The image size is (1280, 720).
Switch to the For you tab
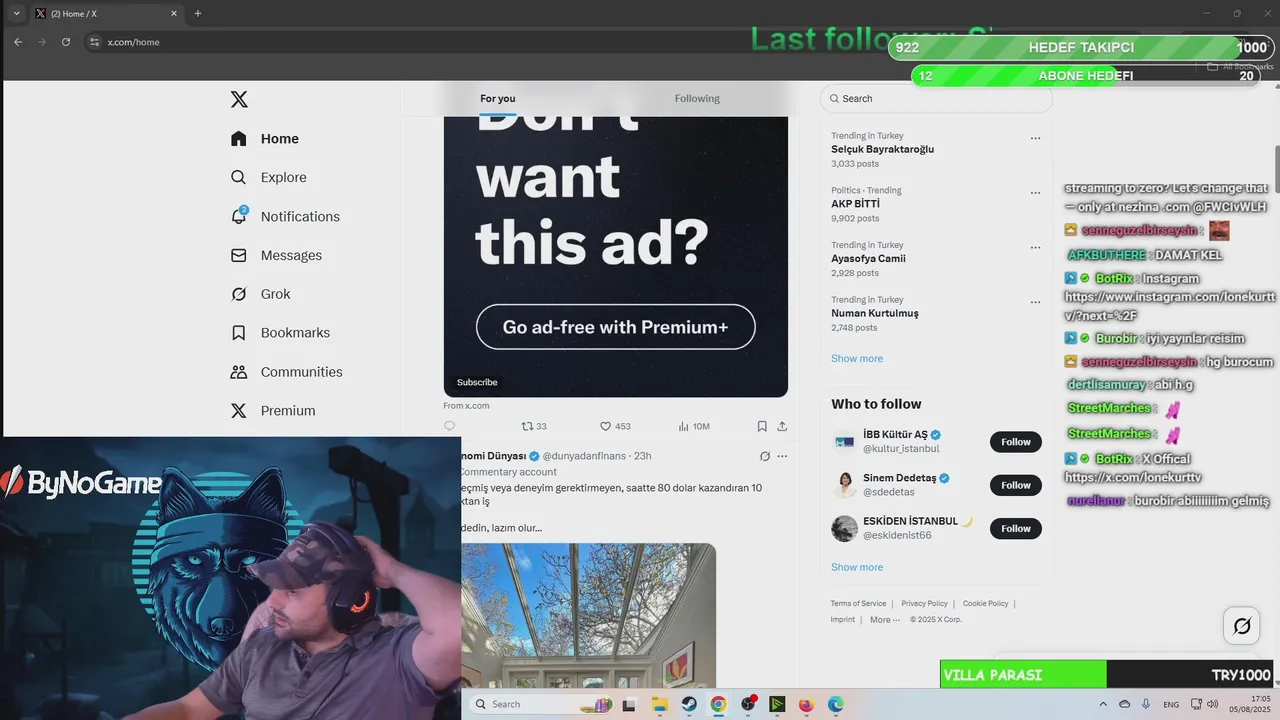point(498,98)
